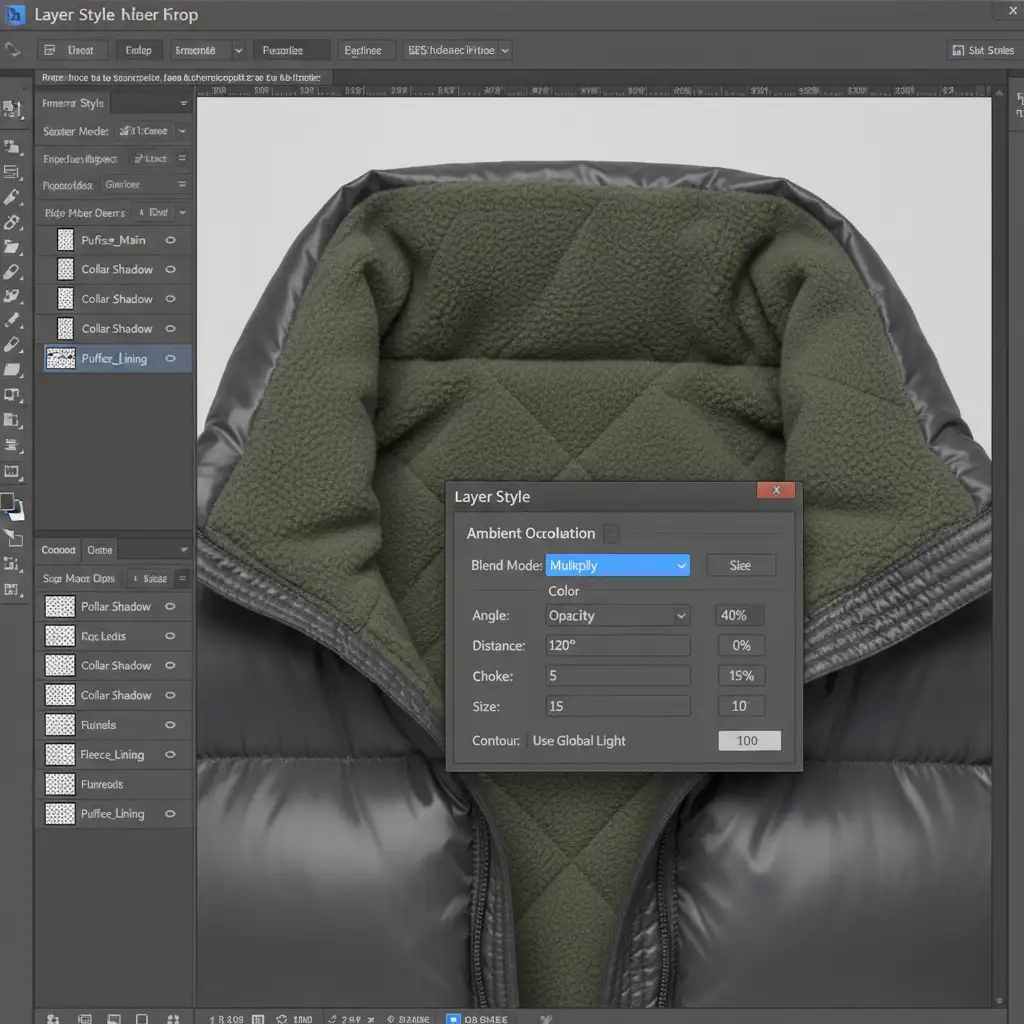Click the Size button beside Blend Mode
This screenshot has width=1024, height=1024.
tap(740, 566)
